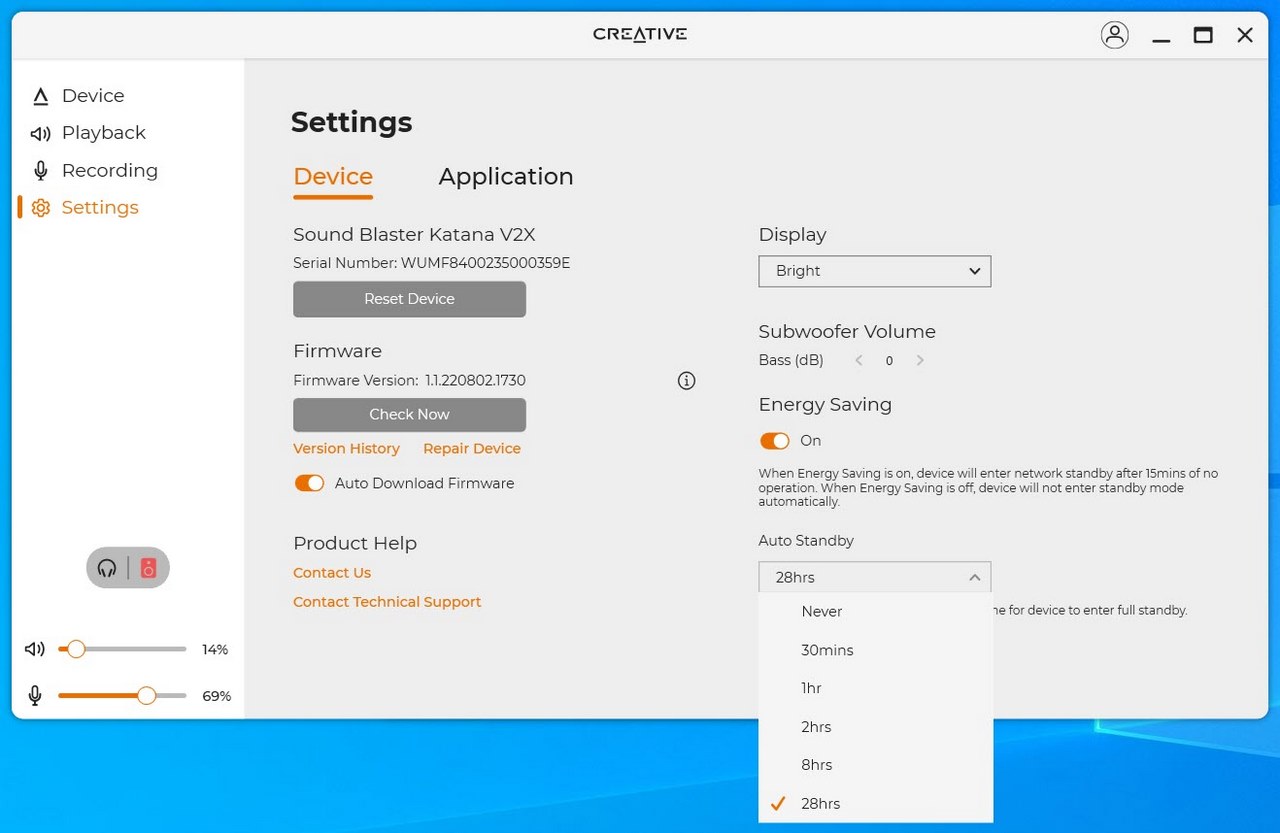
Task: Decrease Bass dB with left arrow
Action: pos(858,361)
